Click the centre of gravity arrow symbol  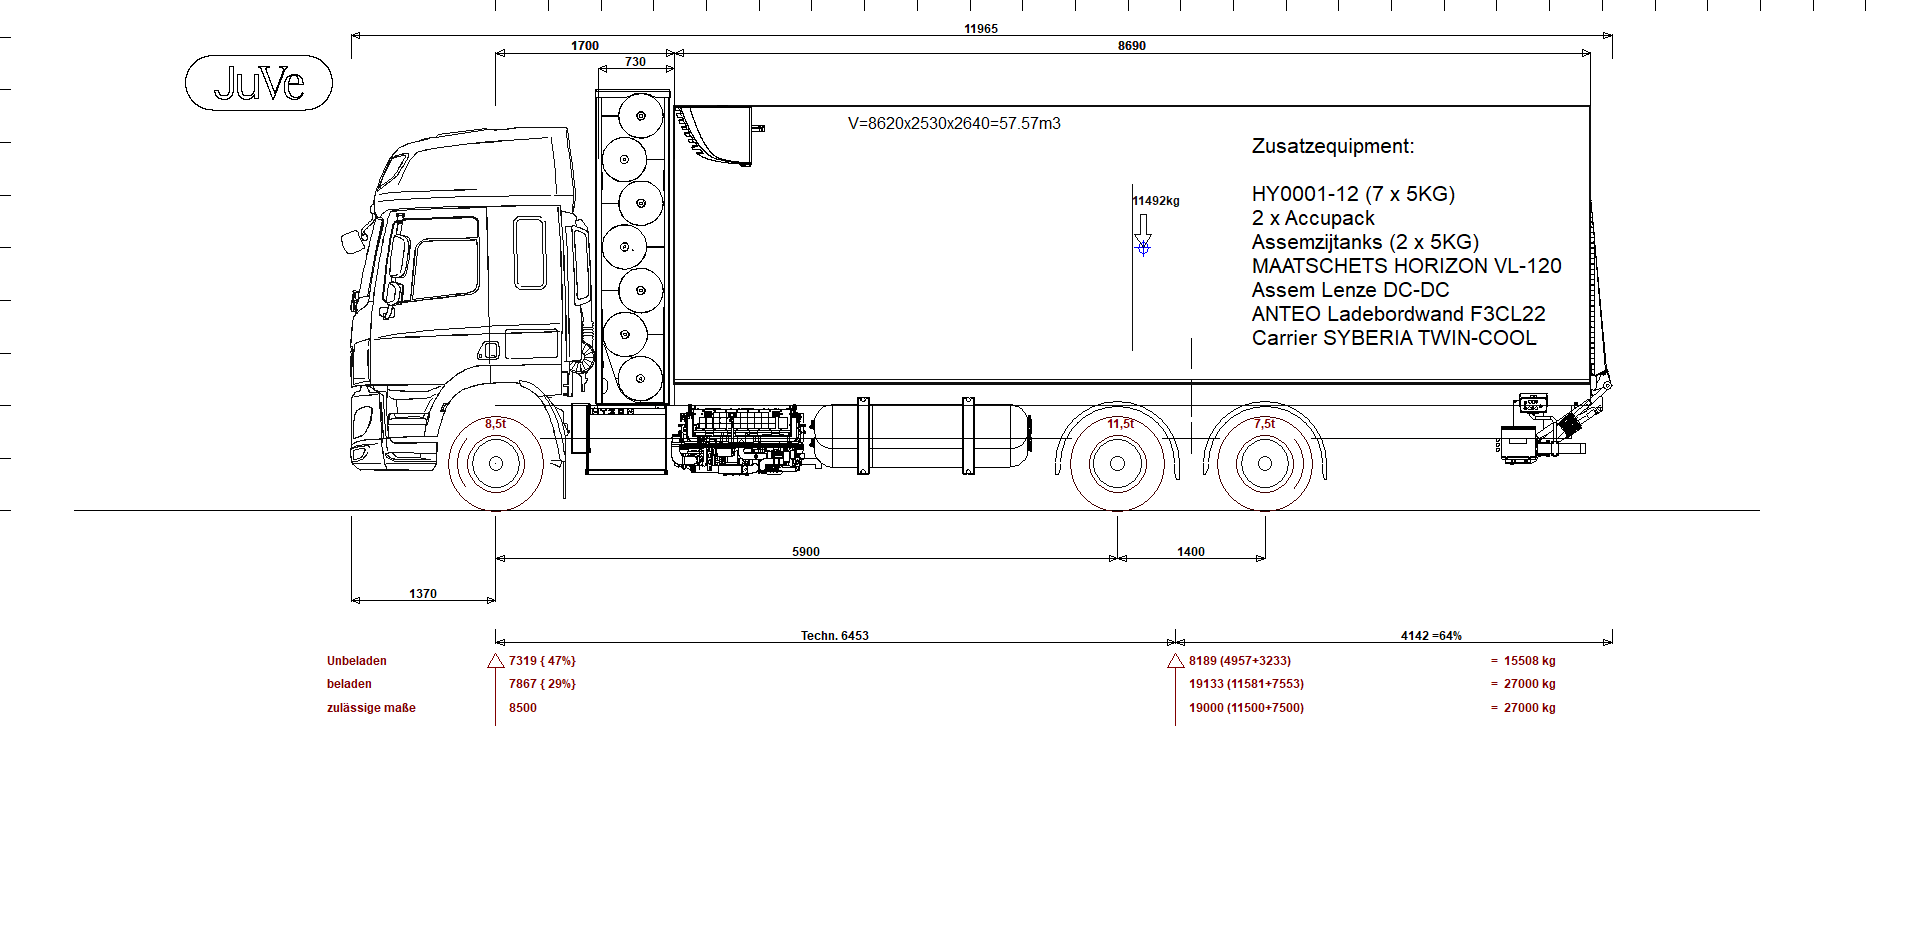tap(1143, 234)
